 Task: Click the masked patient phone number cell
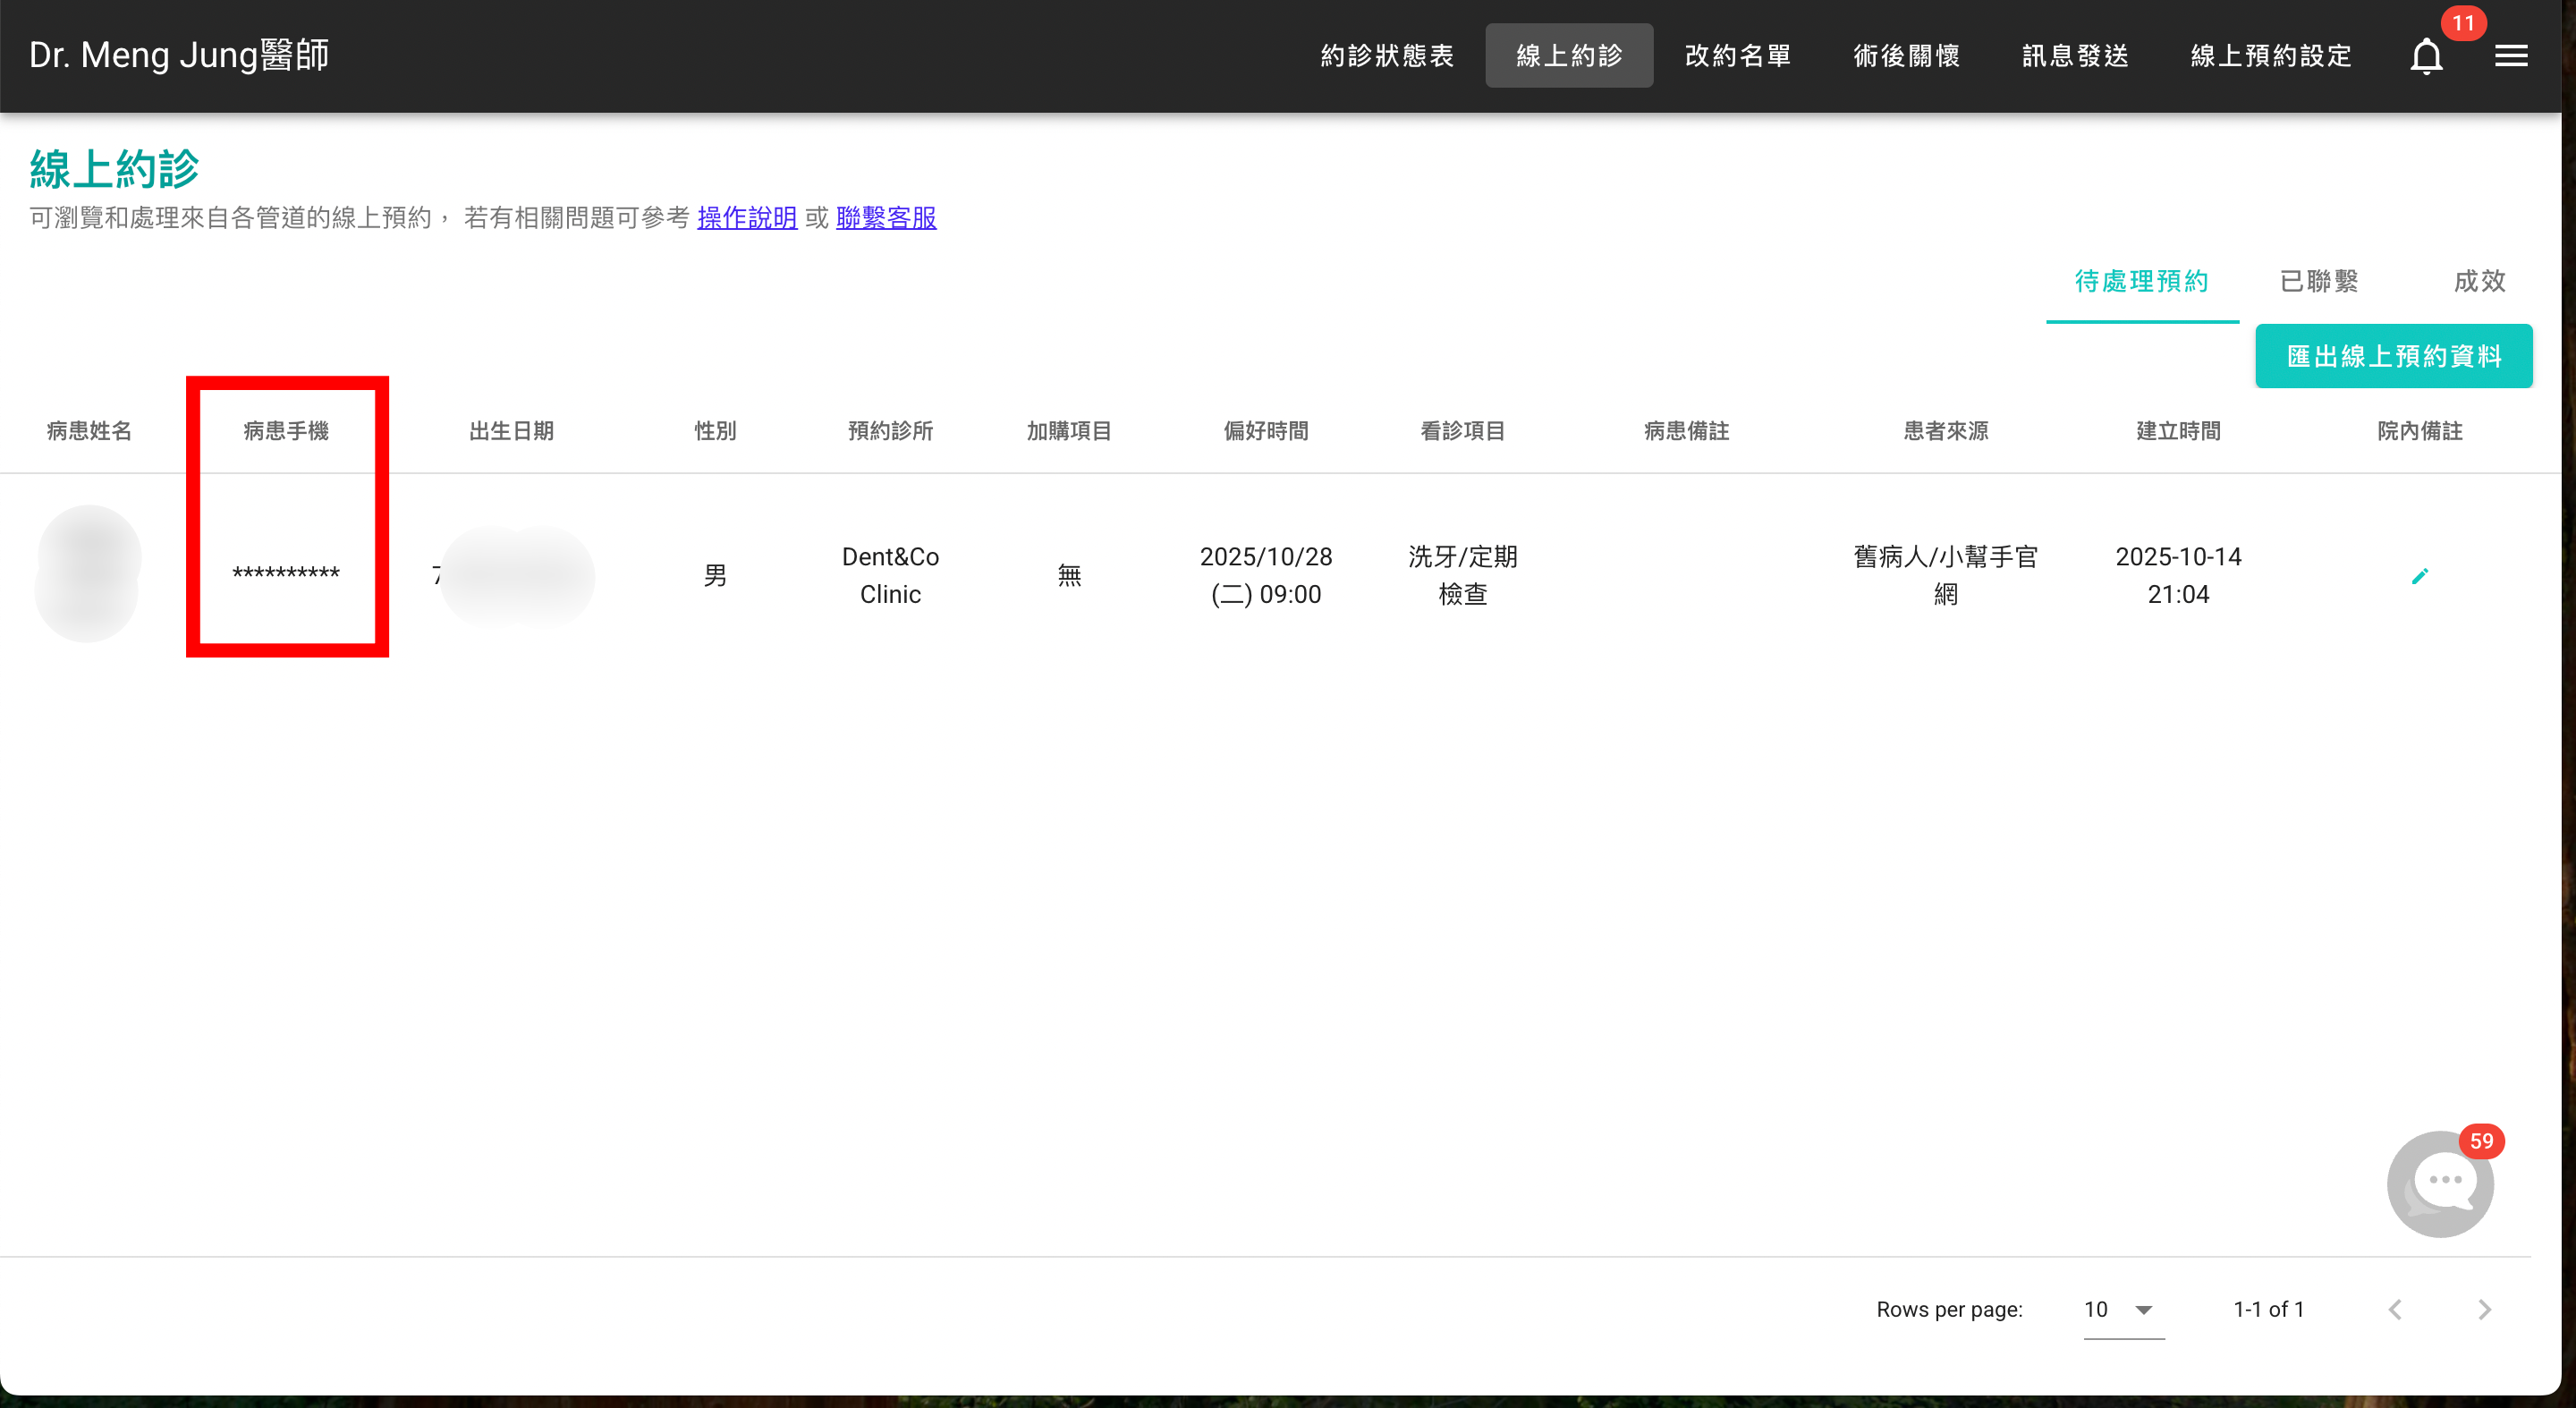coord(287,574)
